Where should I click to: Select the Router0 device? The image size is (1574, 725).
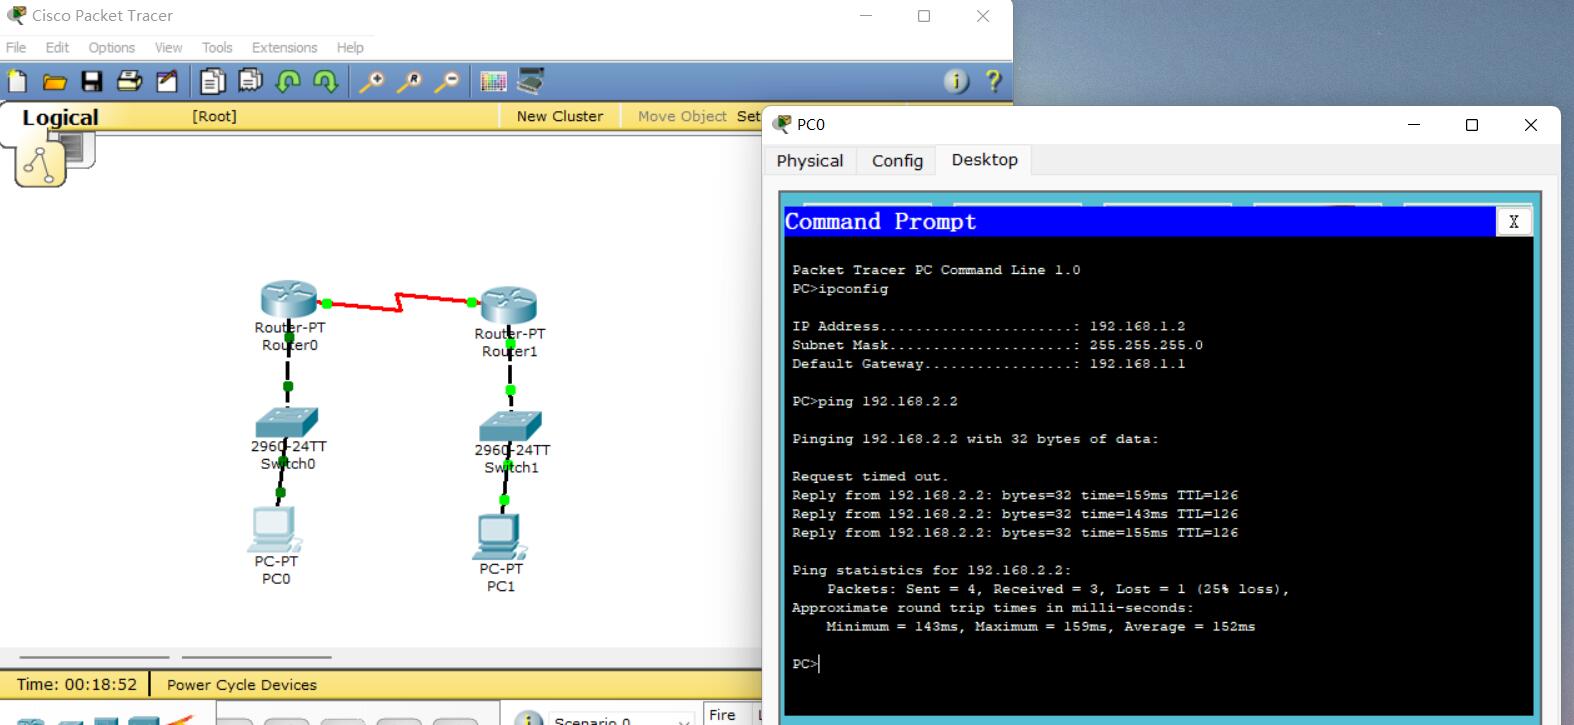[x=289, y=300]
